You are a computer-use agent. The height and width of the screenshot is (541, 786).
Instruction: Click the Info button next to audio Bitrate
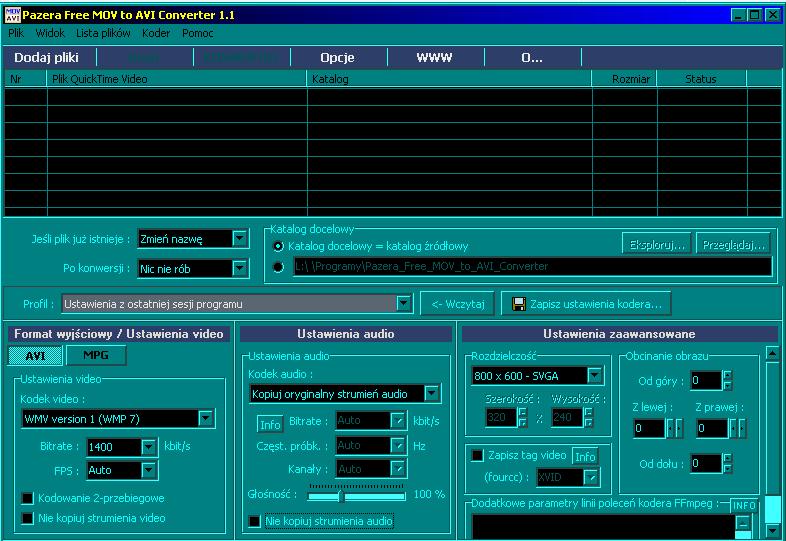(x=270, y=424)
